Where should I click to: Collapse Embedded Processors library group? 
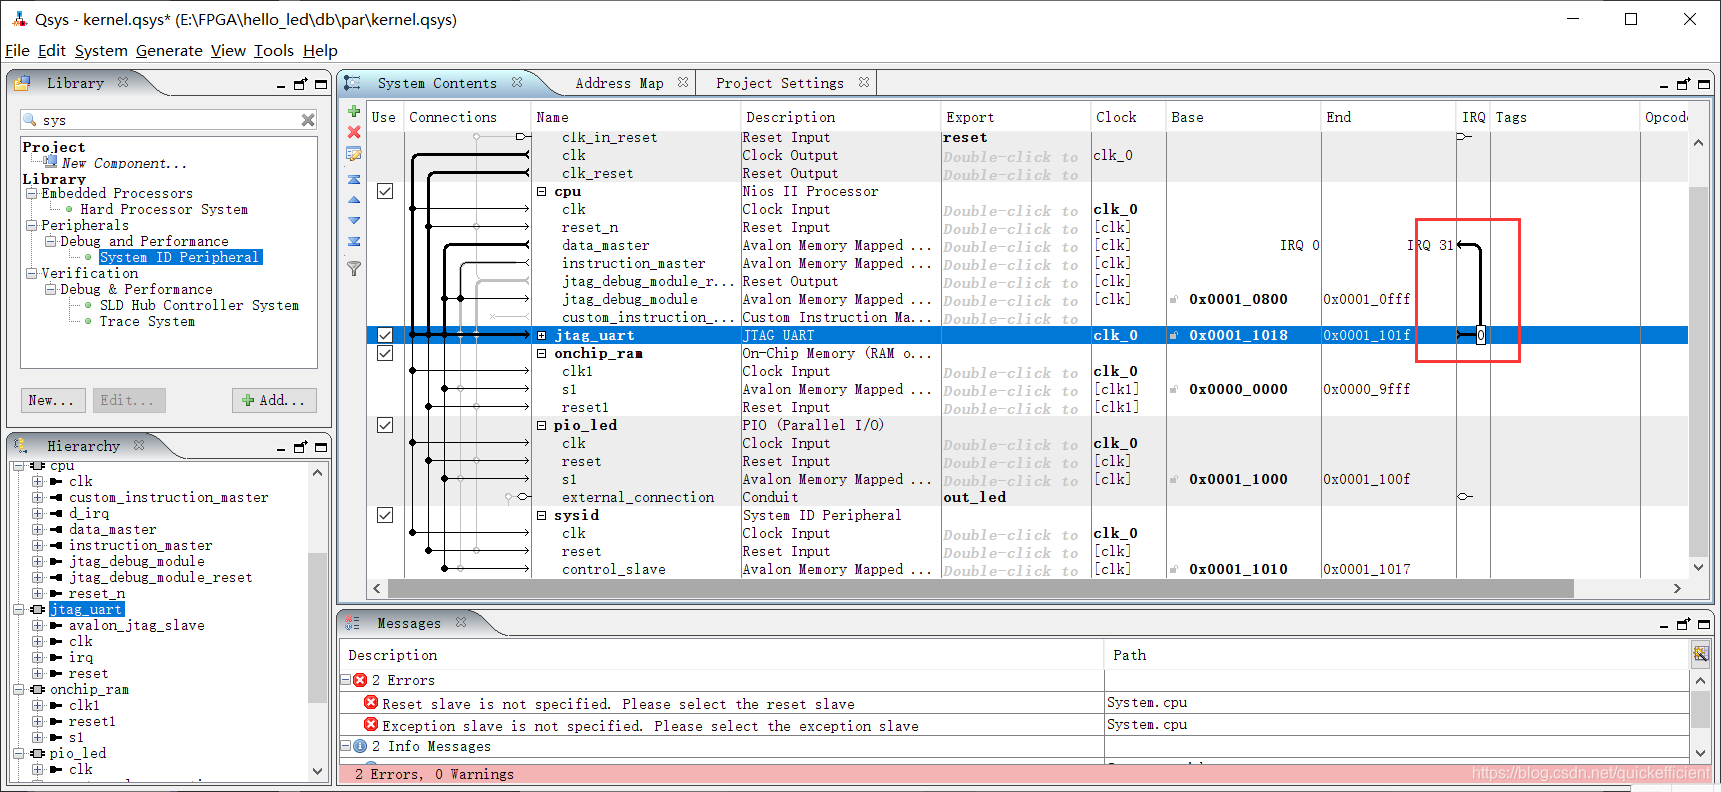tap(31, 194)
